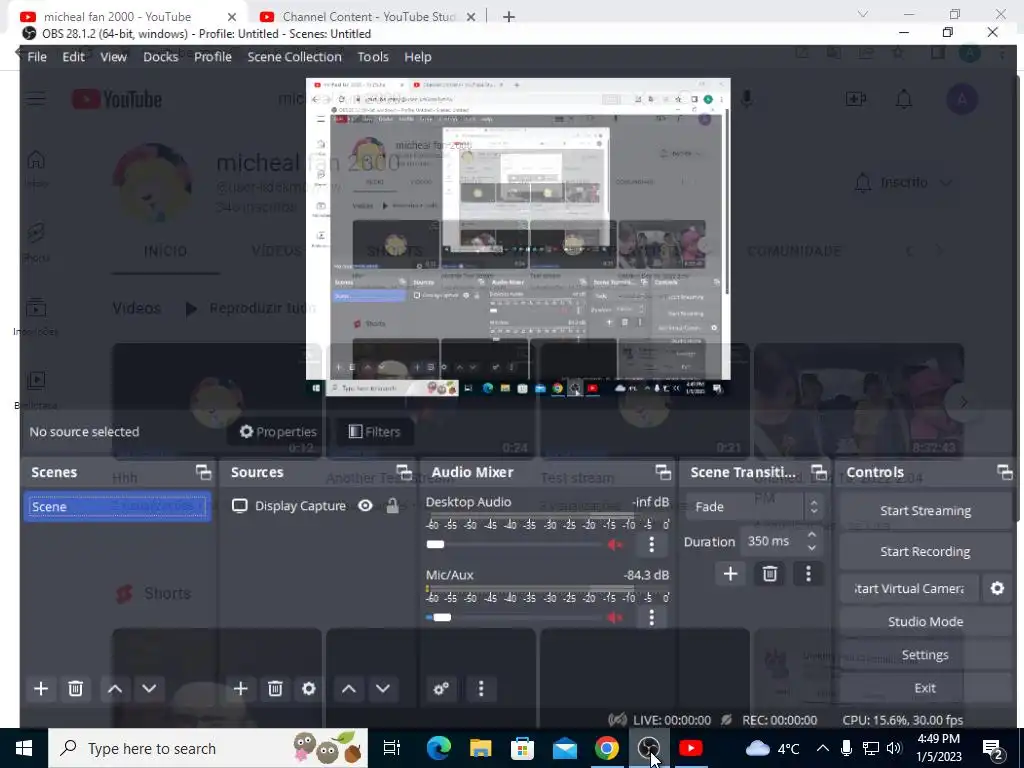Undock the Audio Mixer panel
1024x768 pixels.
[x=664, y=472]
